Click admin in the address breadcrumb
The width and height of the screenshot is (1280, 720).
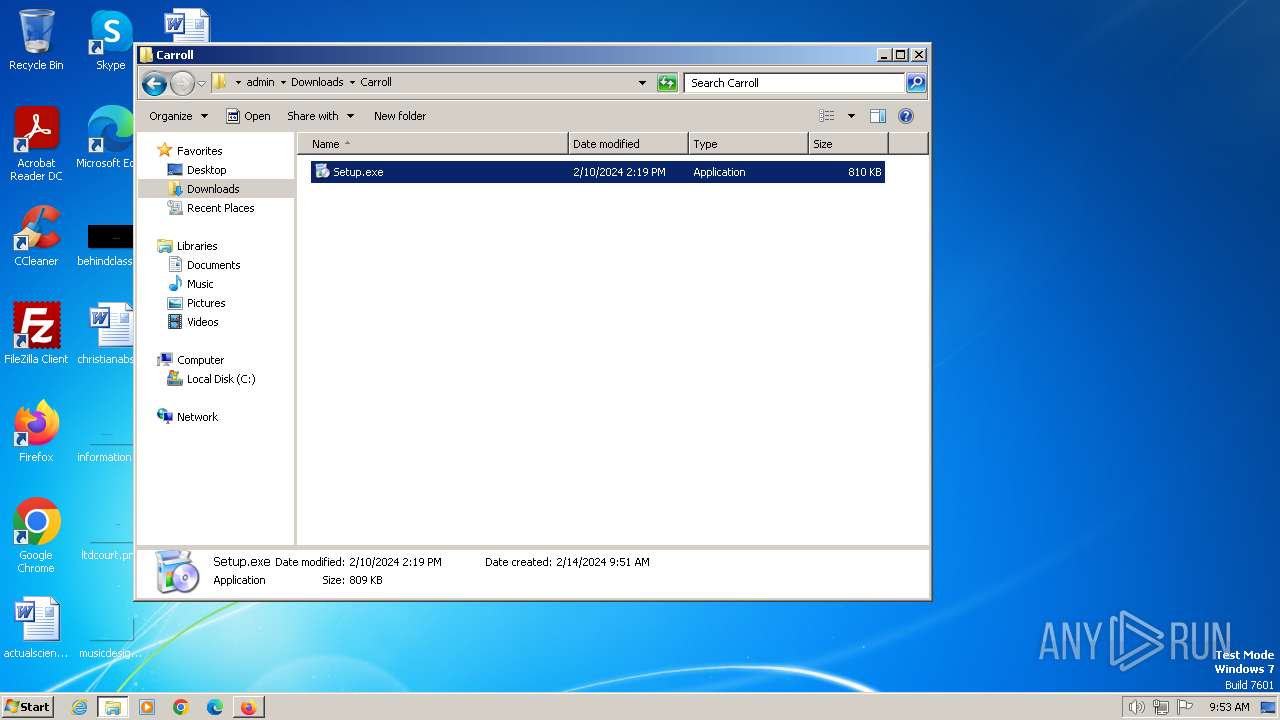[260, 83]
